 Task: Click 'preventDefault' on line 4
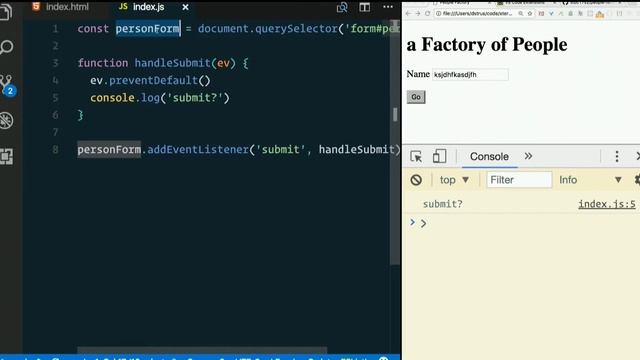(x=153, y=80)
